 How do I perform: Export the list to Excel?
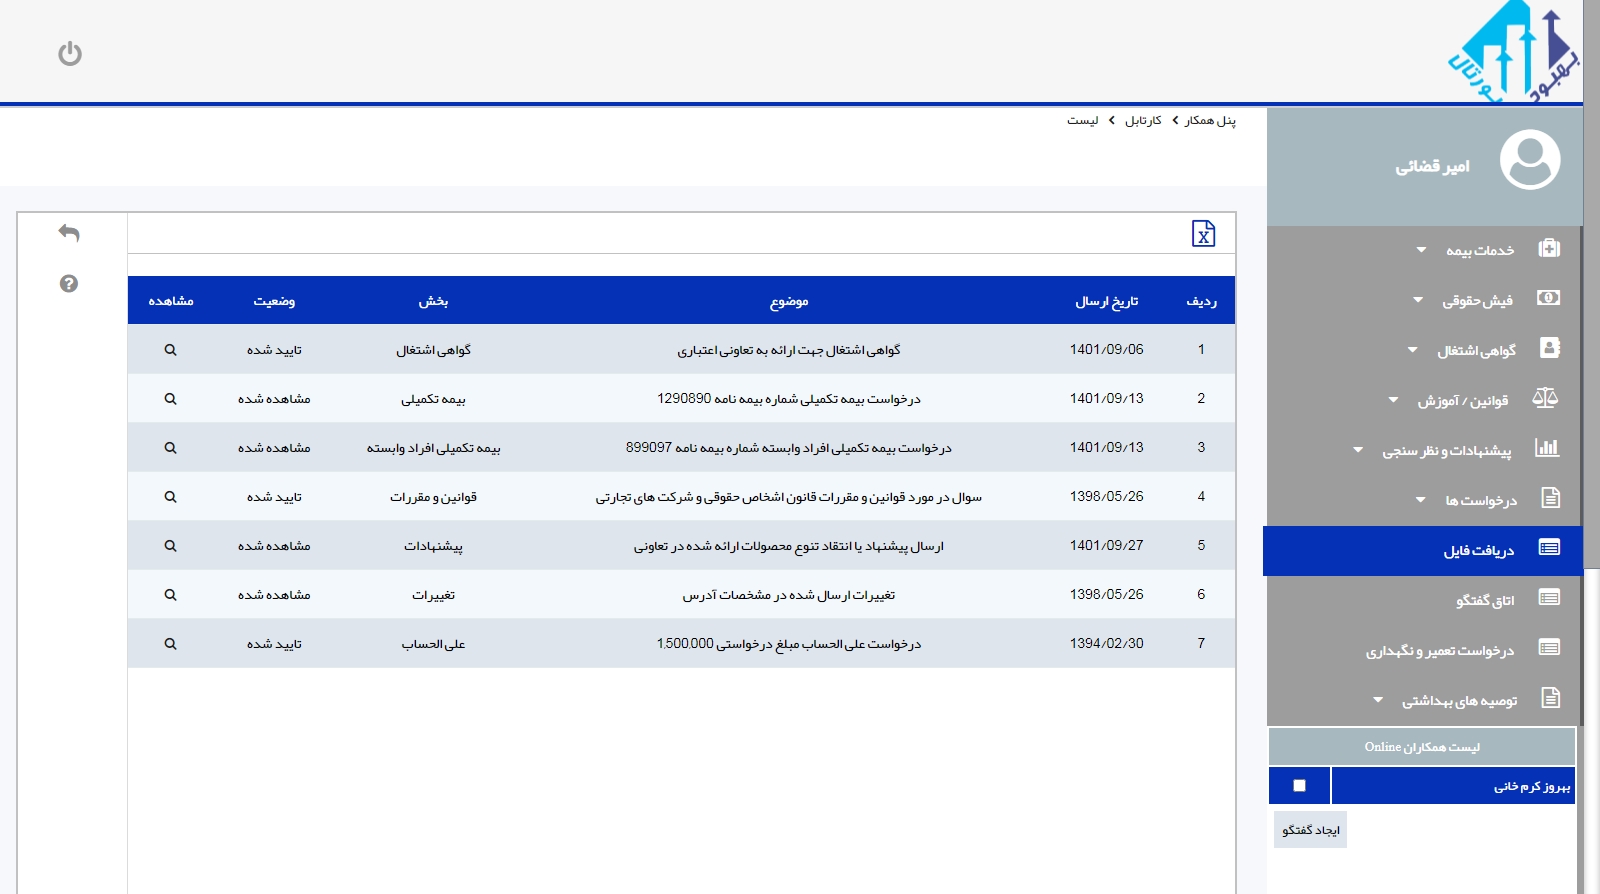tap(1203, 234)
